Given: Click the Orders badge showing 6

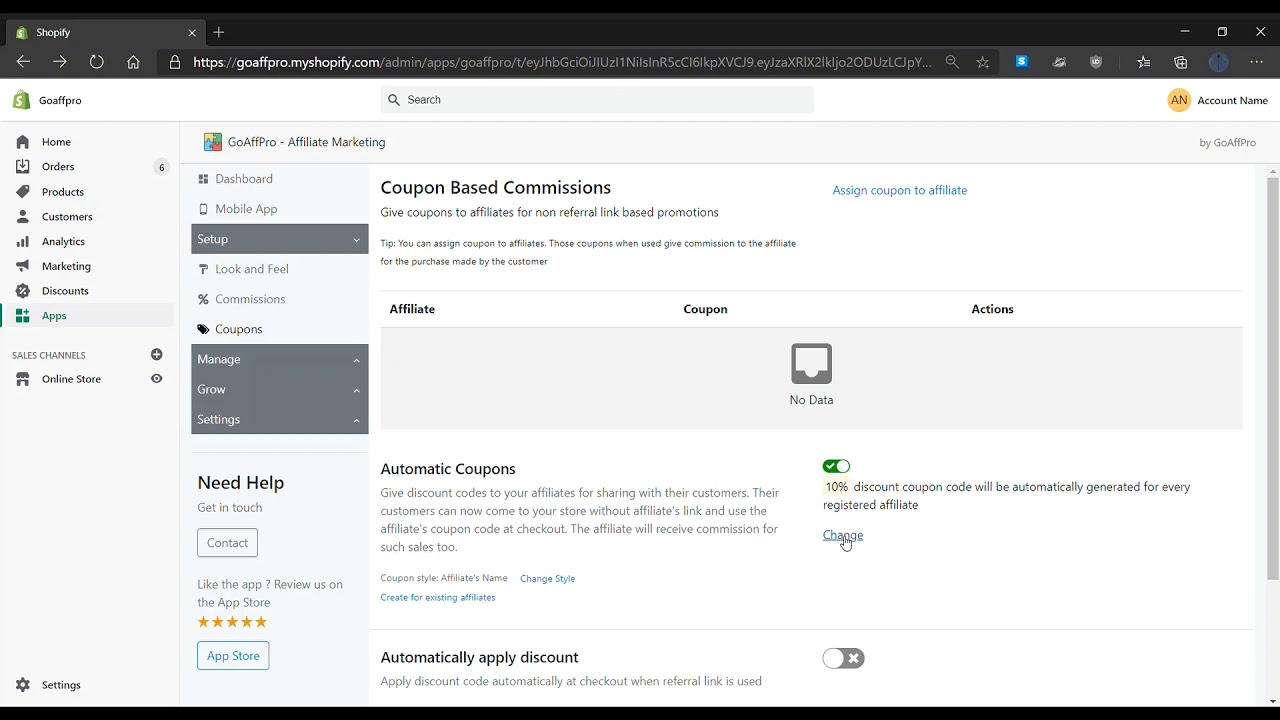Looking at the screenshot, I should point(161,167).
